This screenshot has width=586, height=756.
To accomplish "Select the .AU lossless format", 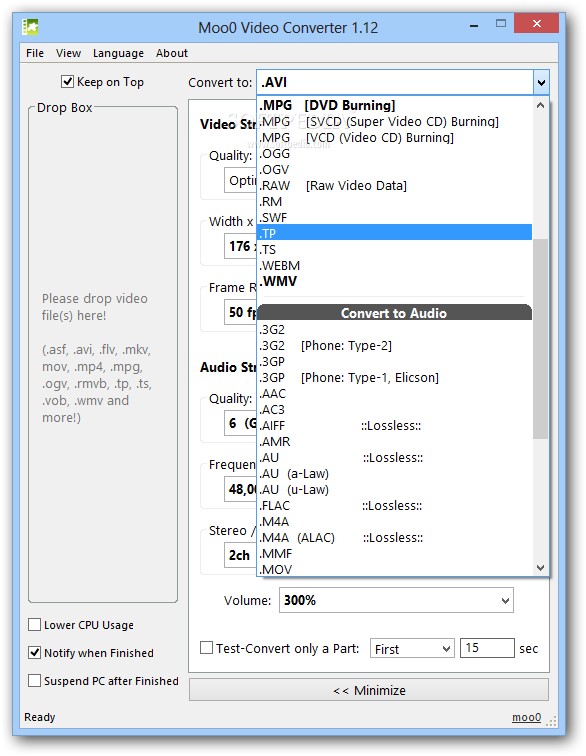I will [395, 458].
